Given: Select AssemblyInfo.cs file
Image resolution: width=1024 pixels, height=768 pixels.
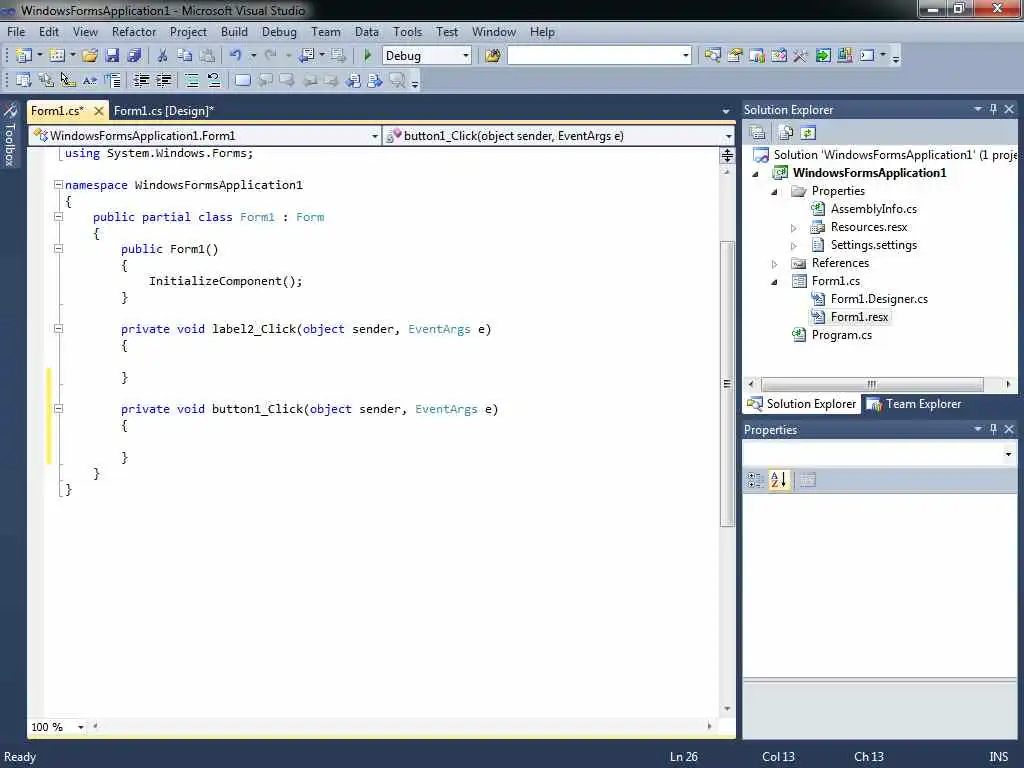Looking at the screenshot, I should tap(874, 209).
